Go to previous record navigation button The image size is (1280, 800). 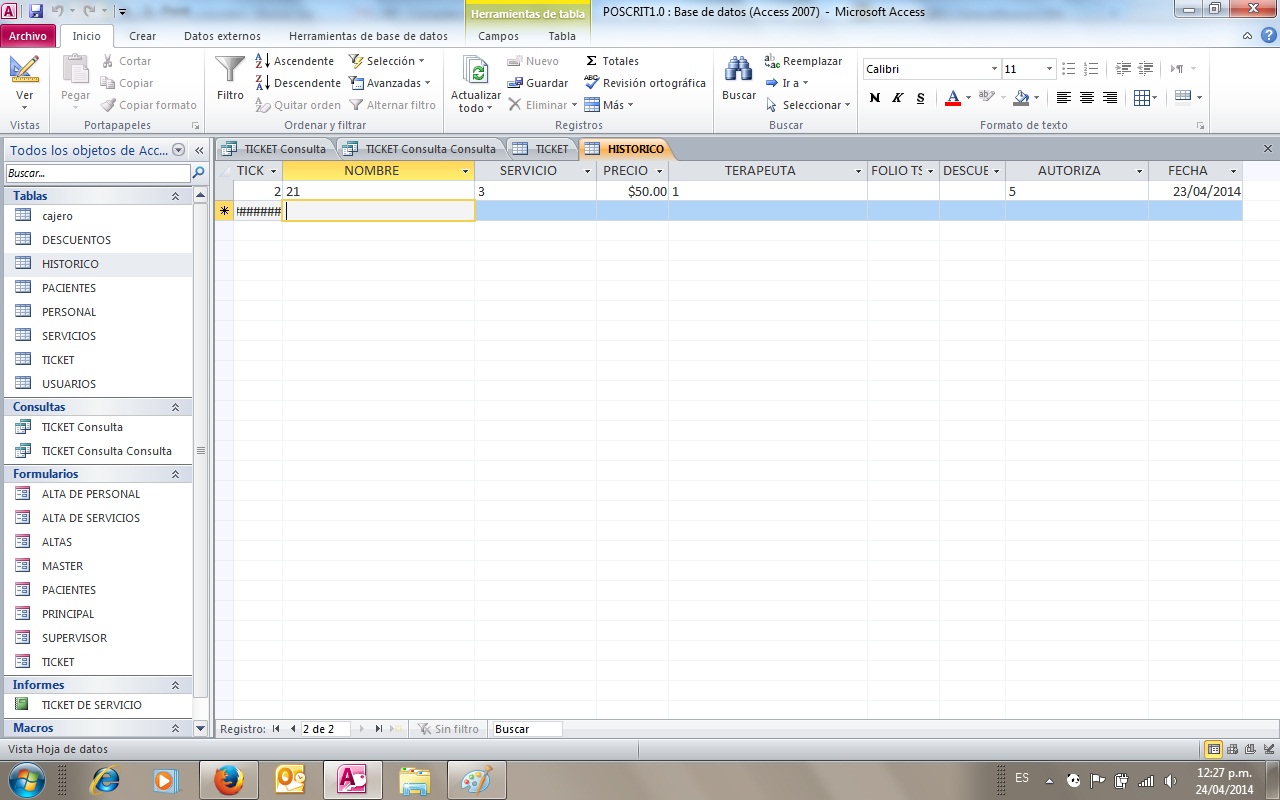[293, 729]
